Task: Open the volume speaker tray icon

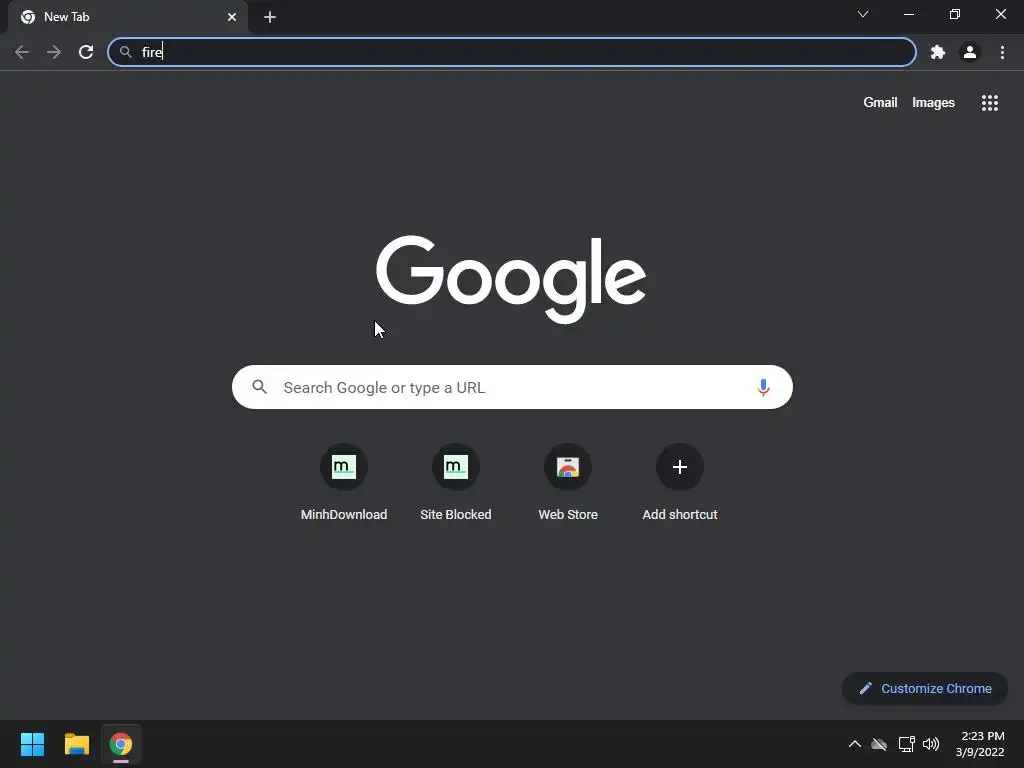Action: [x=931, y=744]
